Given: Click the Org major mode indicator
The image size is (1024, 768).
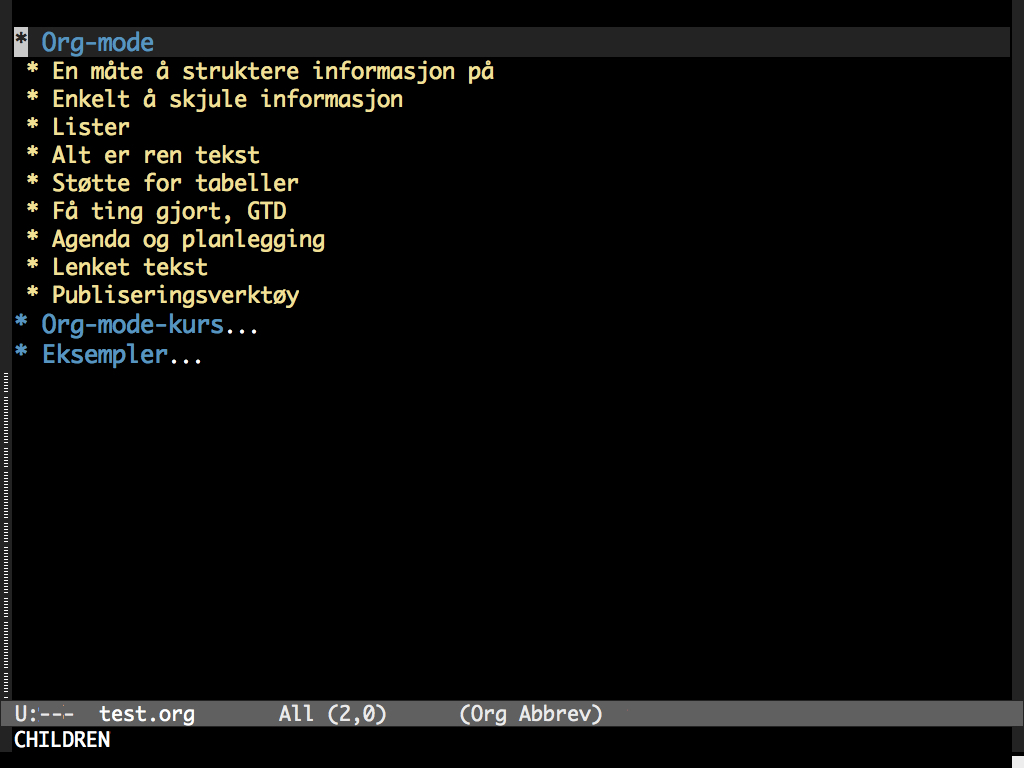Looking at the screenshot, I should pyautogui.click(x=489, y=714).
